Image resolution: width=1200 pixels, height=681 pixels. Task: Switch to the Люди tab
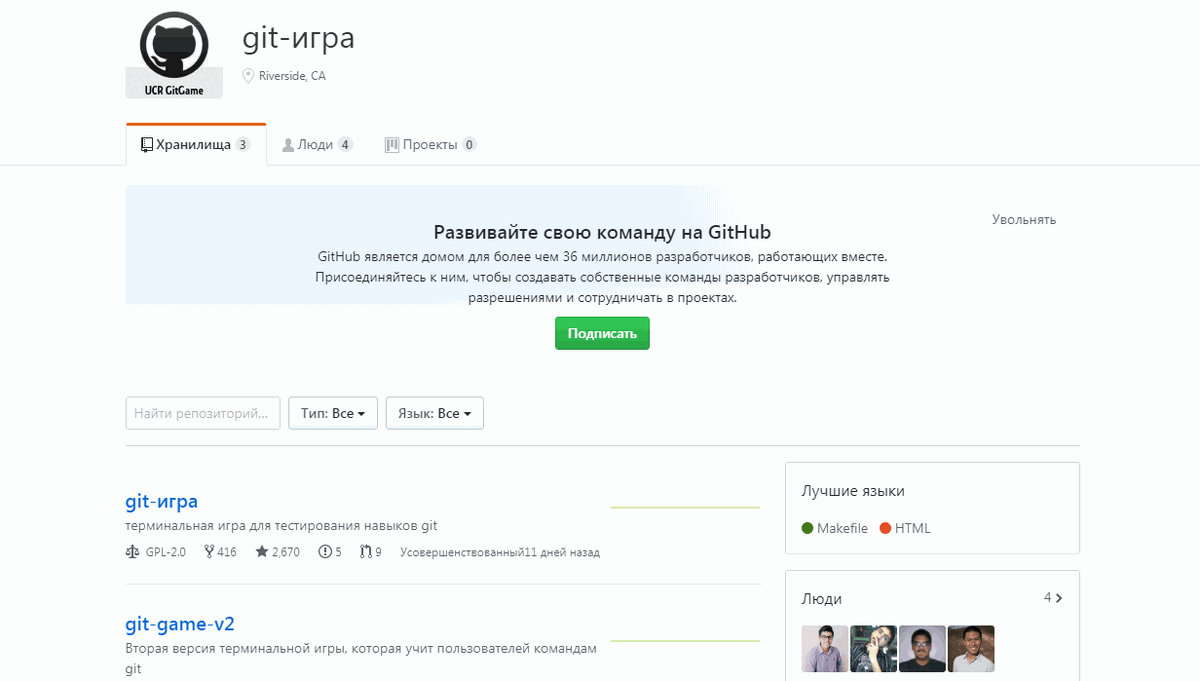point(317,145)
